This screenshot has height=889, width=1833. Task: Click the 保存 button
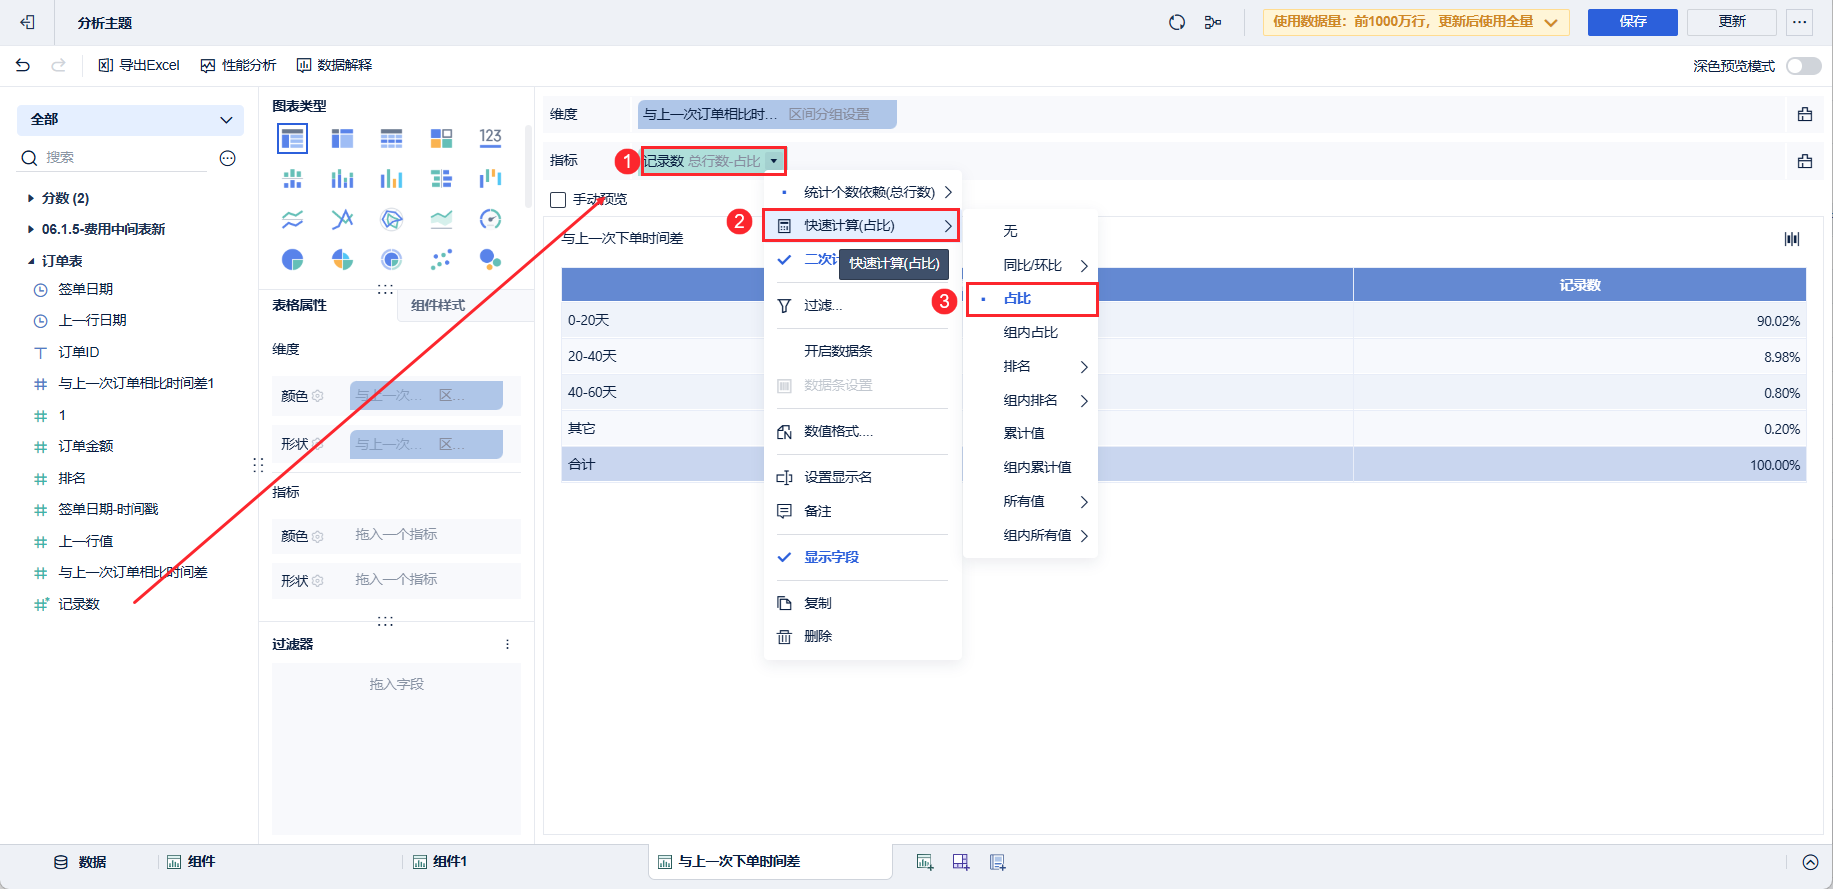pos(1633,22)
